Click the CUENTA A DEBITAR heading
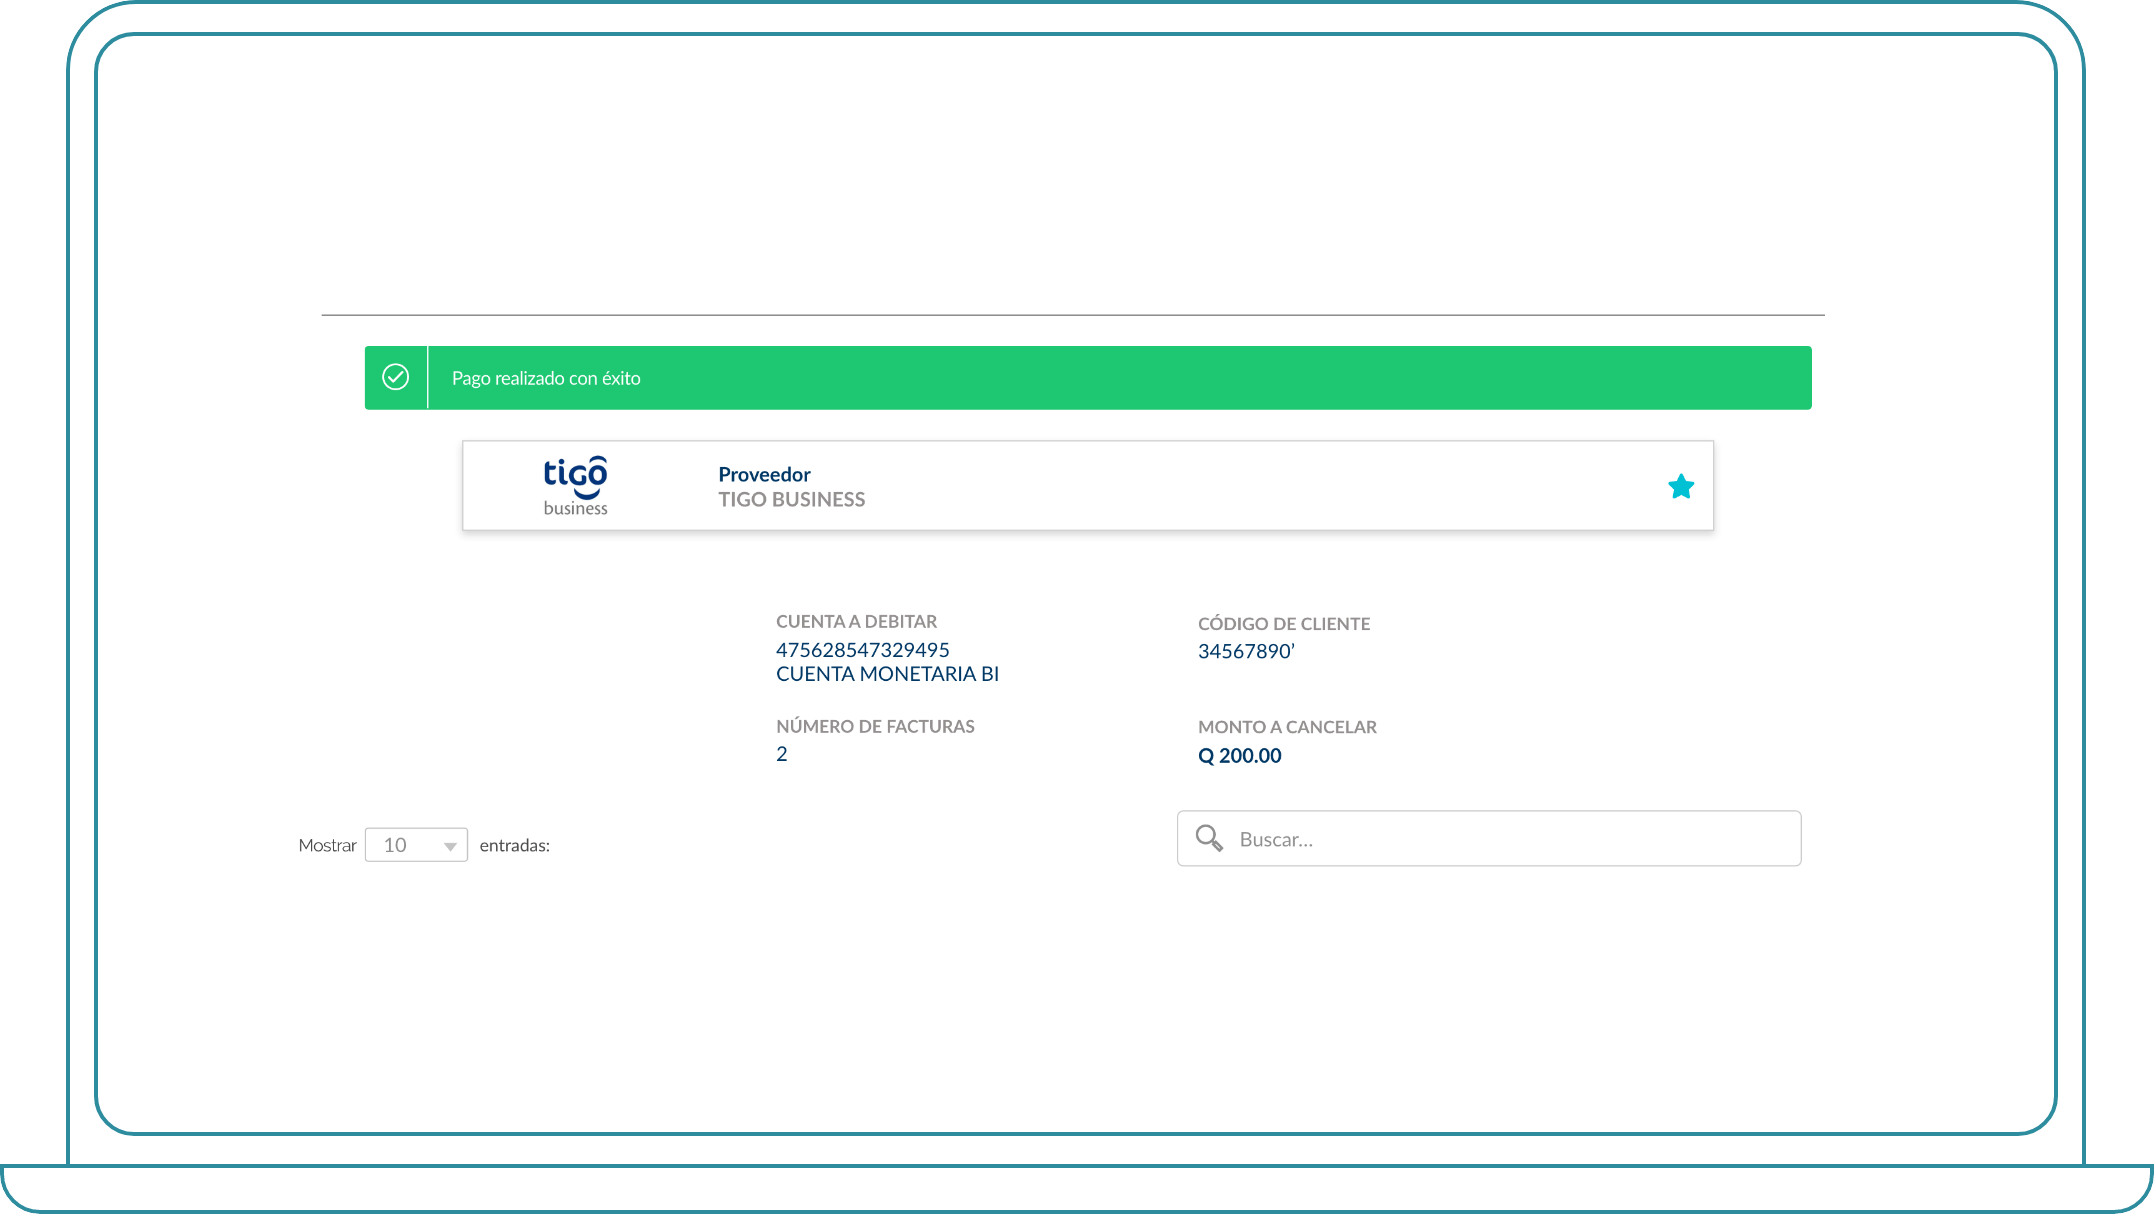Image resolution: width=2154 pixels, height=1214 pixels. (856, 621)
